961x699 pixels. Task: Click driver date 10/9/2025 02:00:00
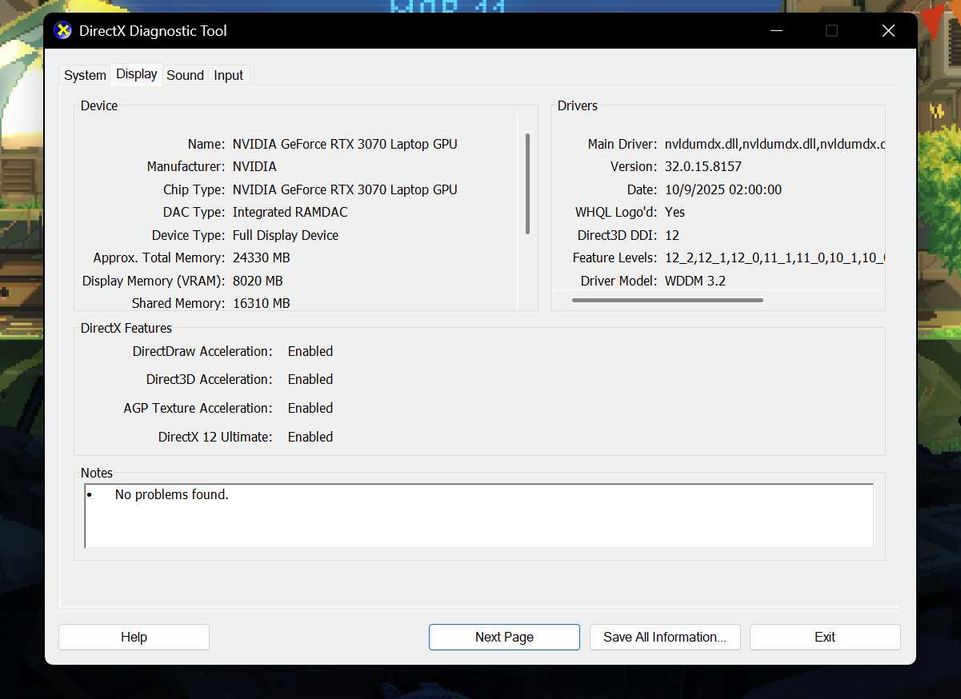pos(723,190)
